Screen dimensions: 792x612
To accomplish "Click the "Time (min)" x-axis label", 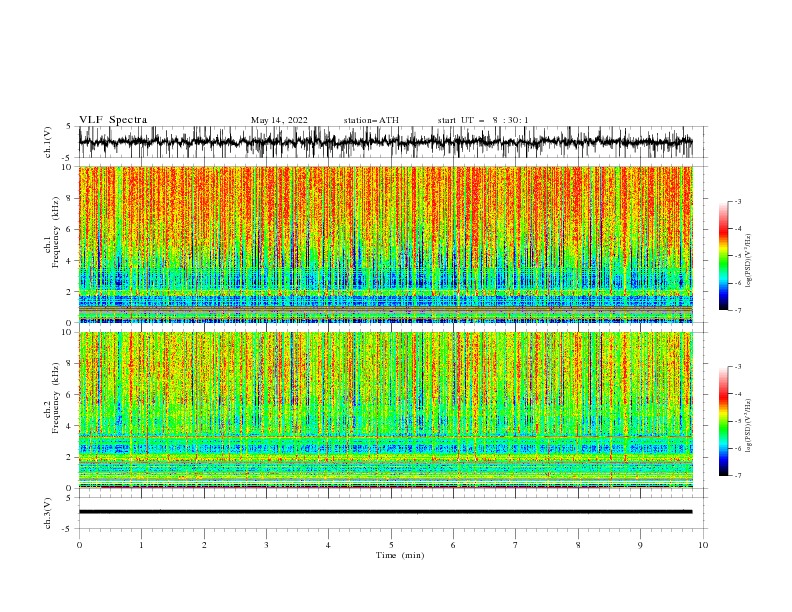I will click(x=400, y=555).
